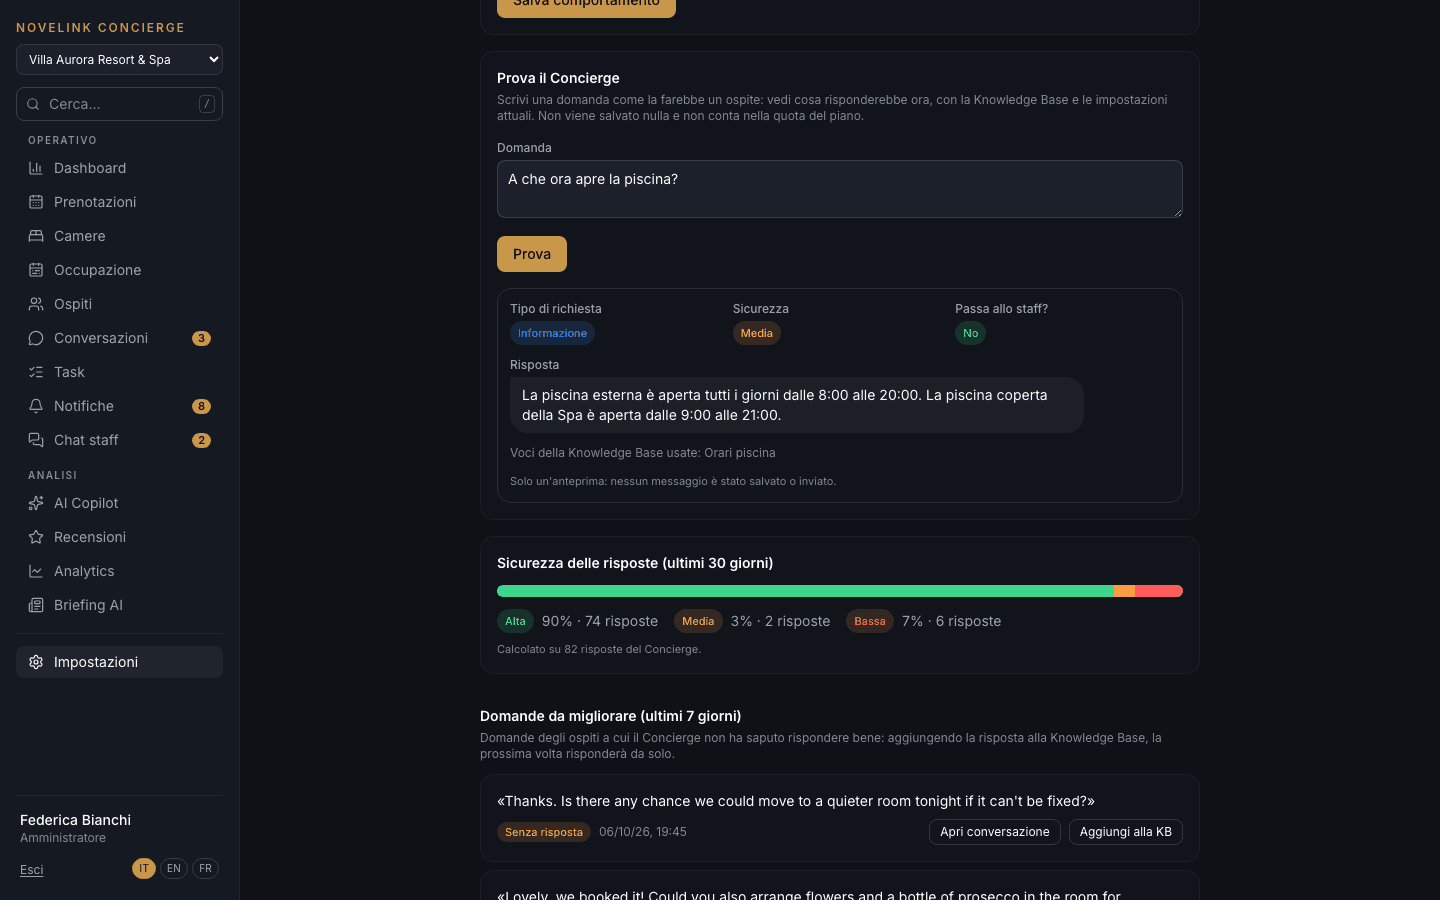The width and height of the screenshot is (1440, 900).
Task: Click the Prenotazioni calendar icon
Action: point(36,202)
